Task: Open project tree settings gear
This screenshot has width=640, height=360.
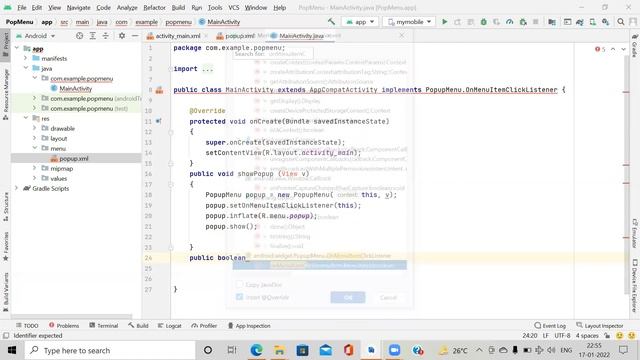Action: [122, 36]
